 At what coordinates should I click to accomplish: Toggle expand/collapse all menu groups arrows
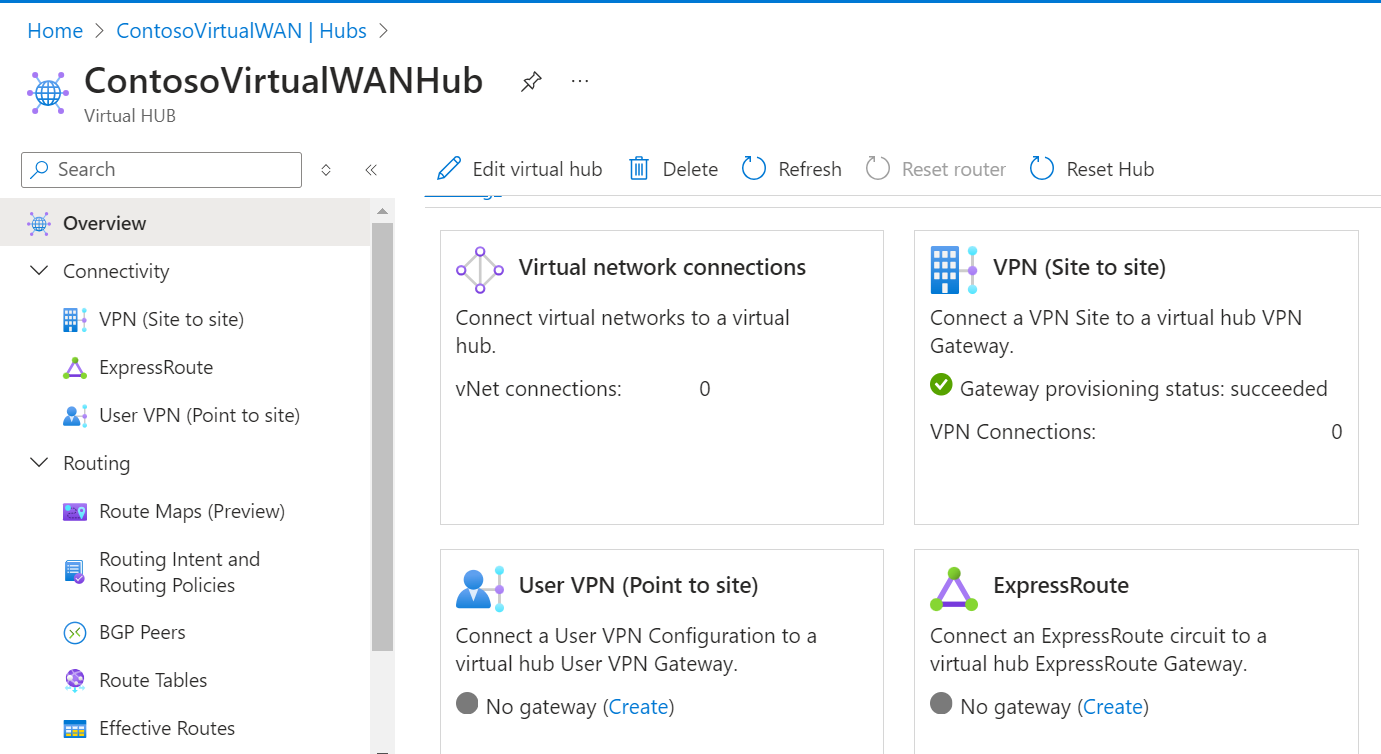326,170
